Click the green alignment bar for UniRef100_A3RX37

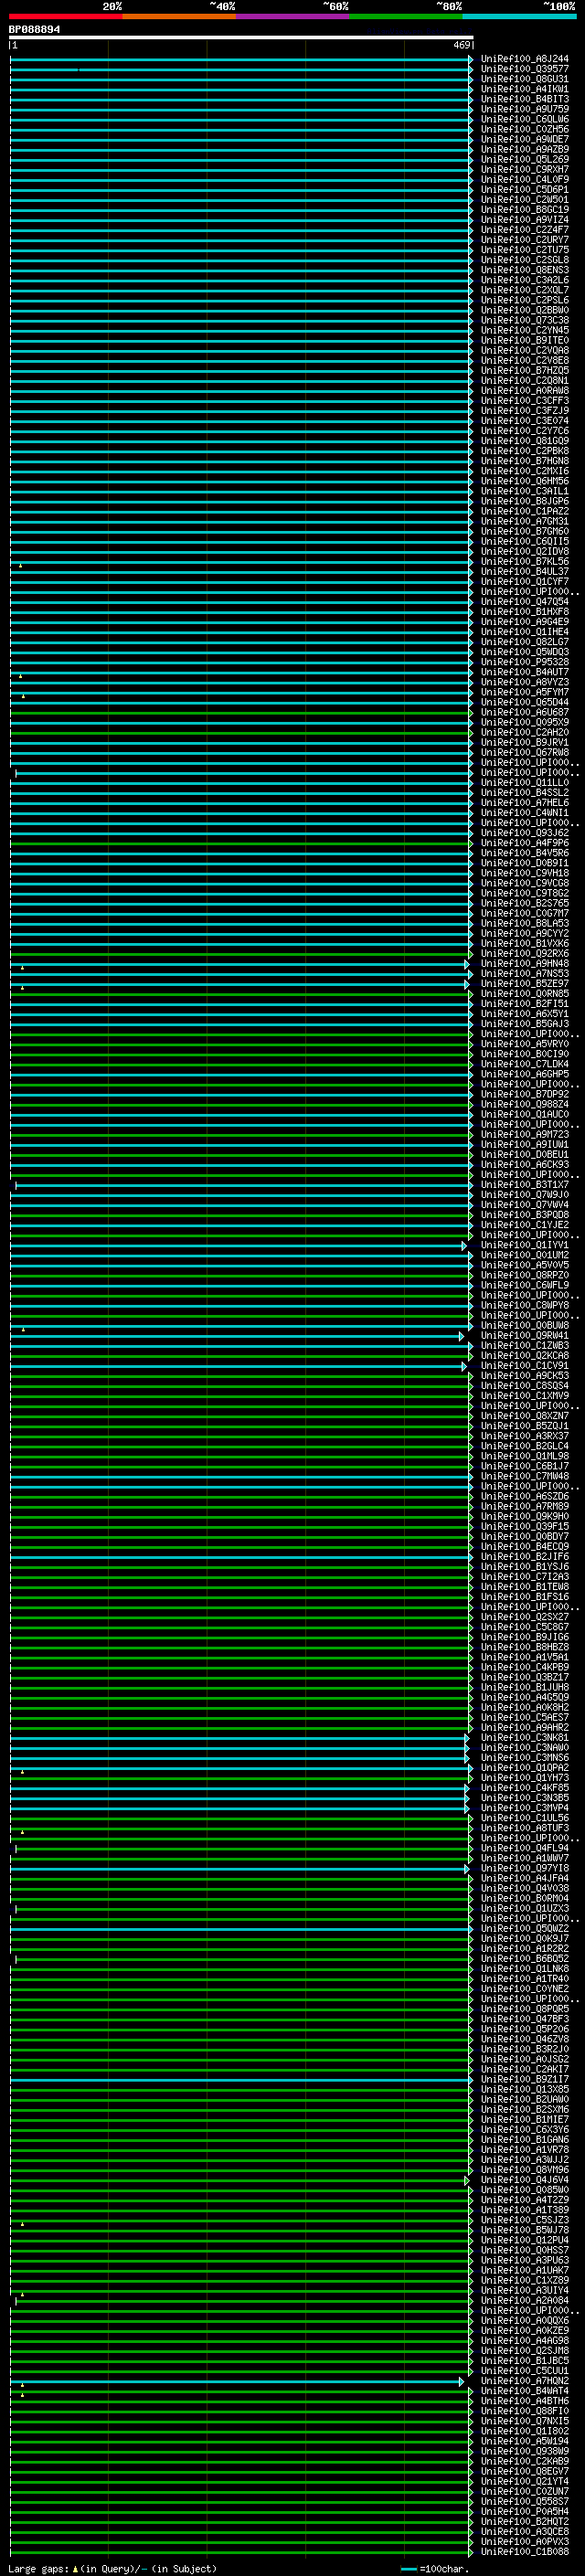pyautogui.click(x=241, y=1436)
